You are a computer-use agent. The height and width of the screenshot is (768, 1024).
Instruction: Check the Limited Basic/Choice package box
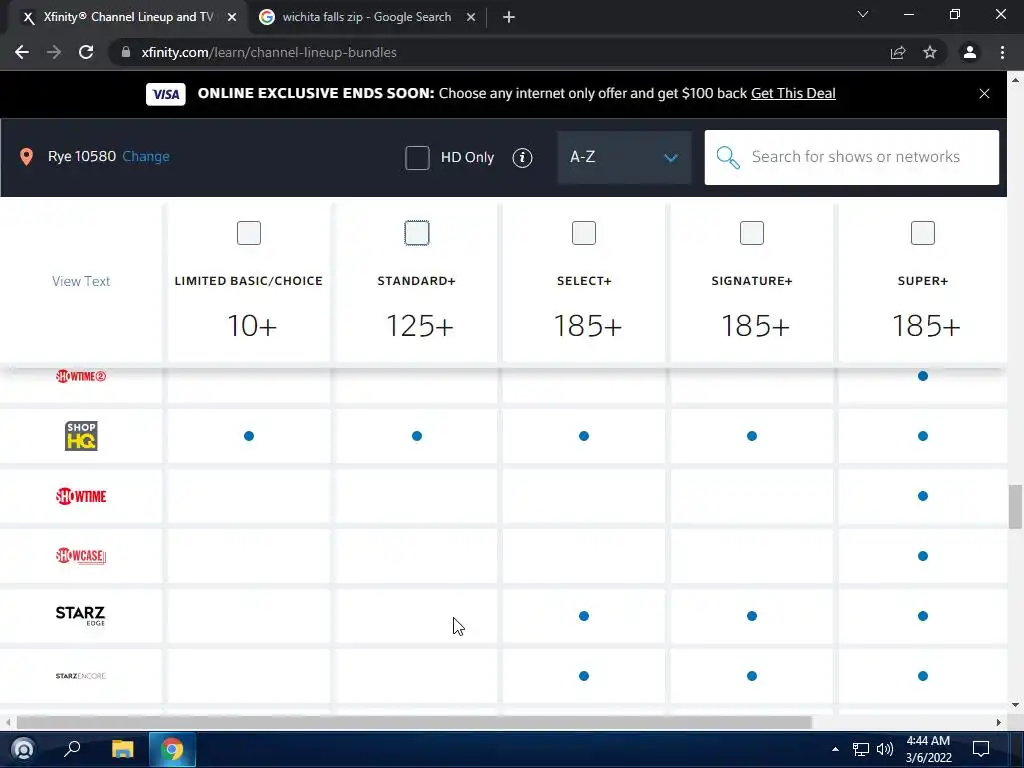[x=249, y=233]
